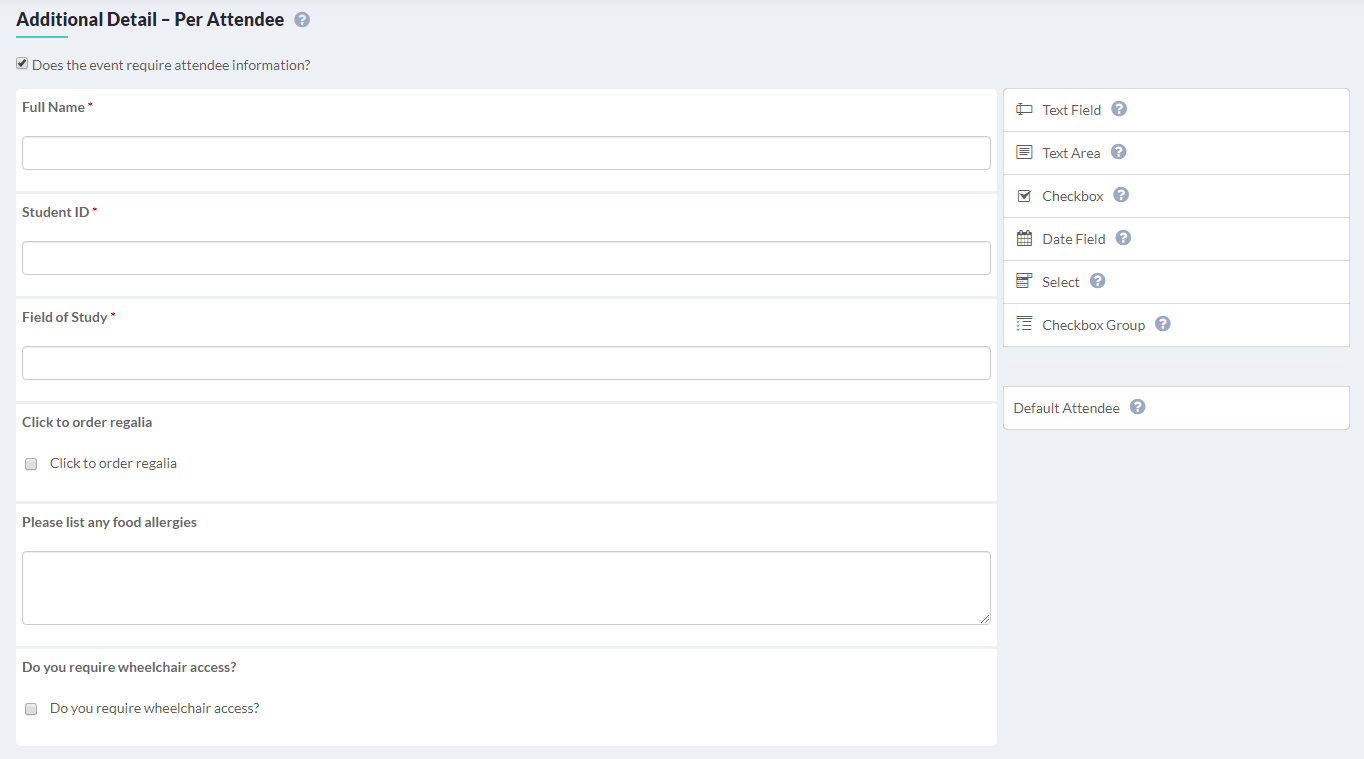Image resolution: width=1364 pixels, height=759 pixels.
Task: Focus the Student ID input
Action: click(506, 258)
